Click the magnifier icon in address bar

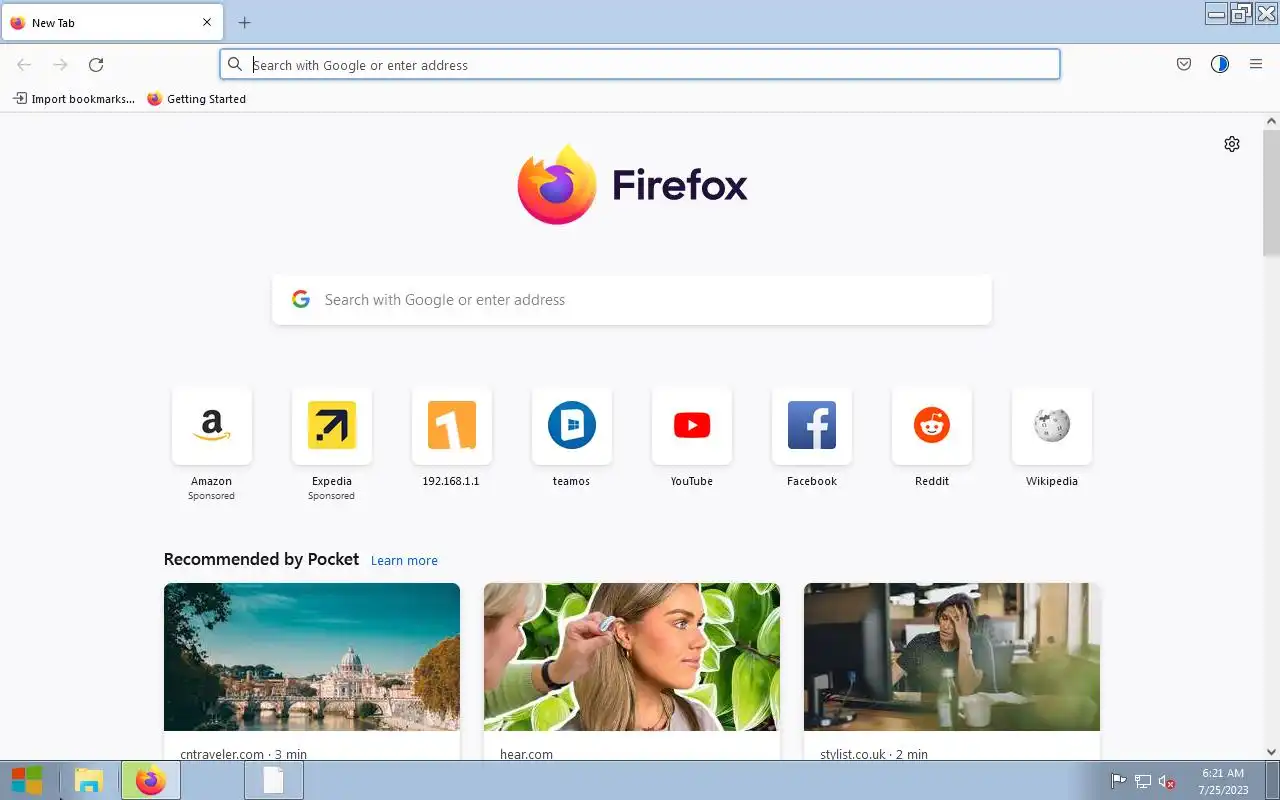click(235, 65)
